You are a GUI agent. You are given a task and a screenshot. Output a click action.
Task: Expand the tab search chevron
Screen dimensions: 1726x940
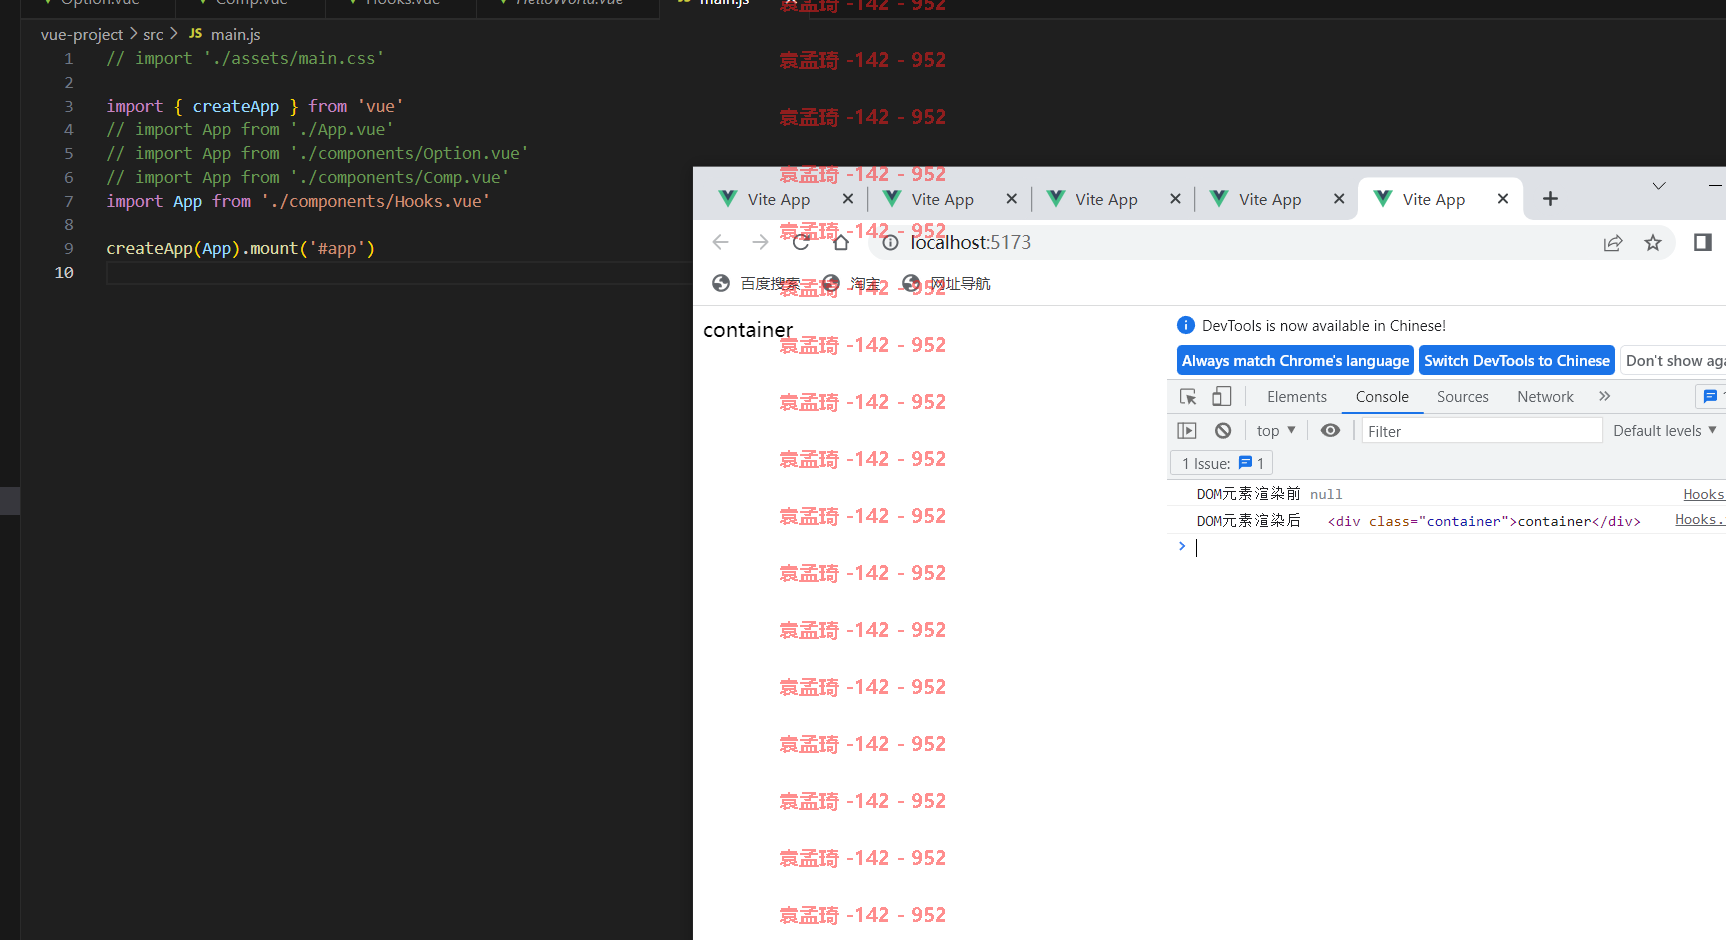click(x=1659, y=186)
